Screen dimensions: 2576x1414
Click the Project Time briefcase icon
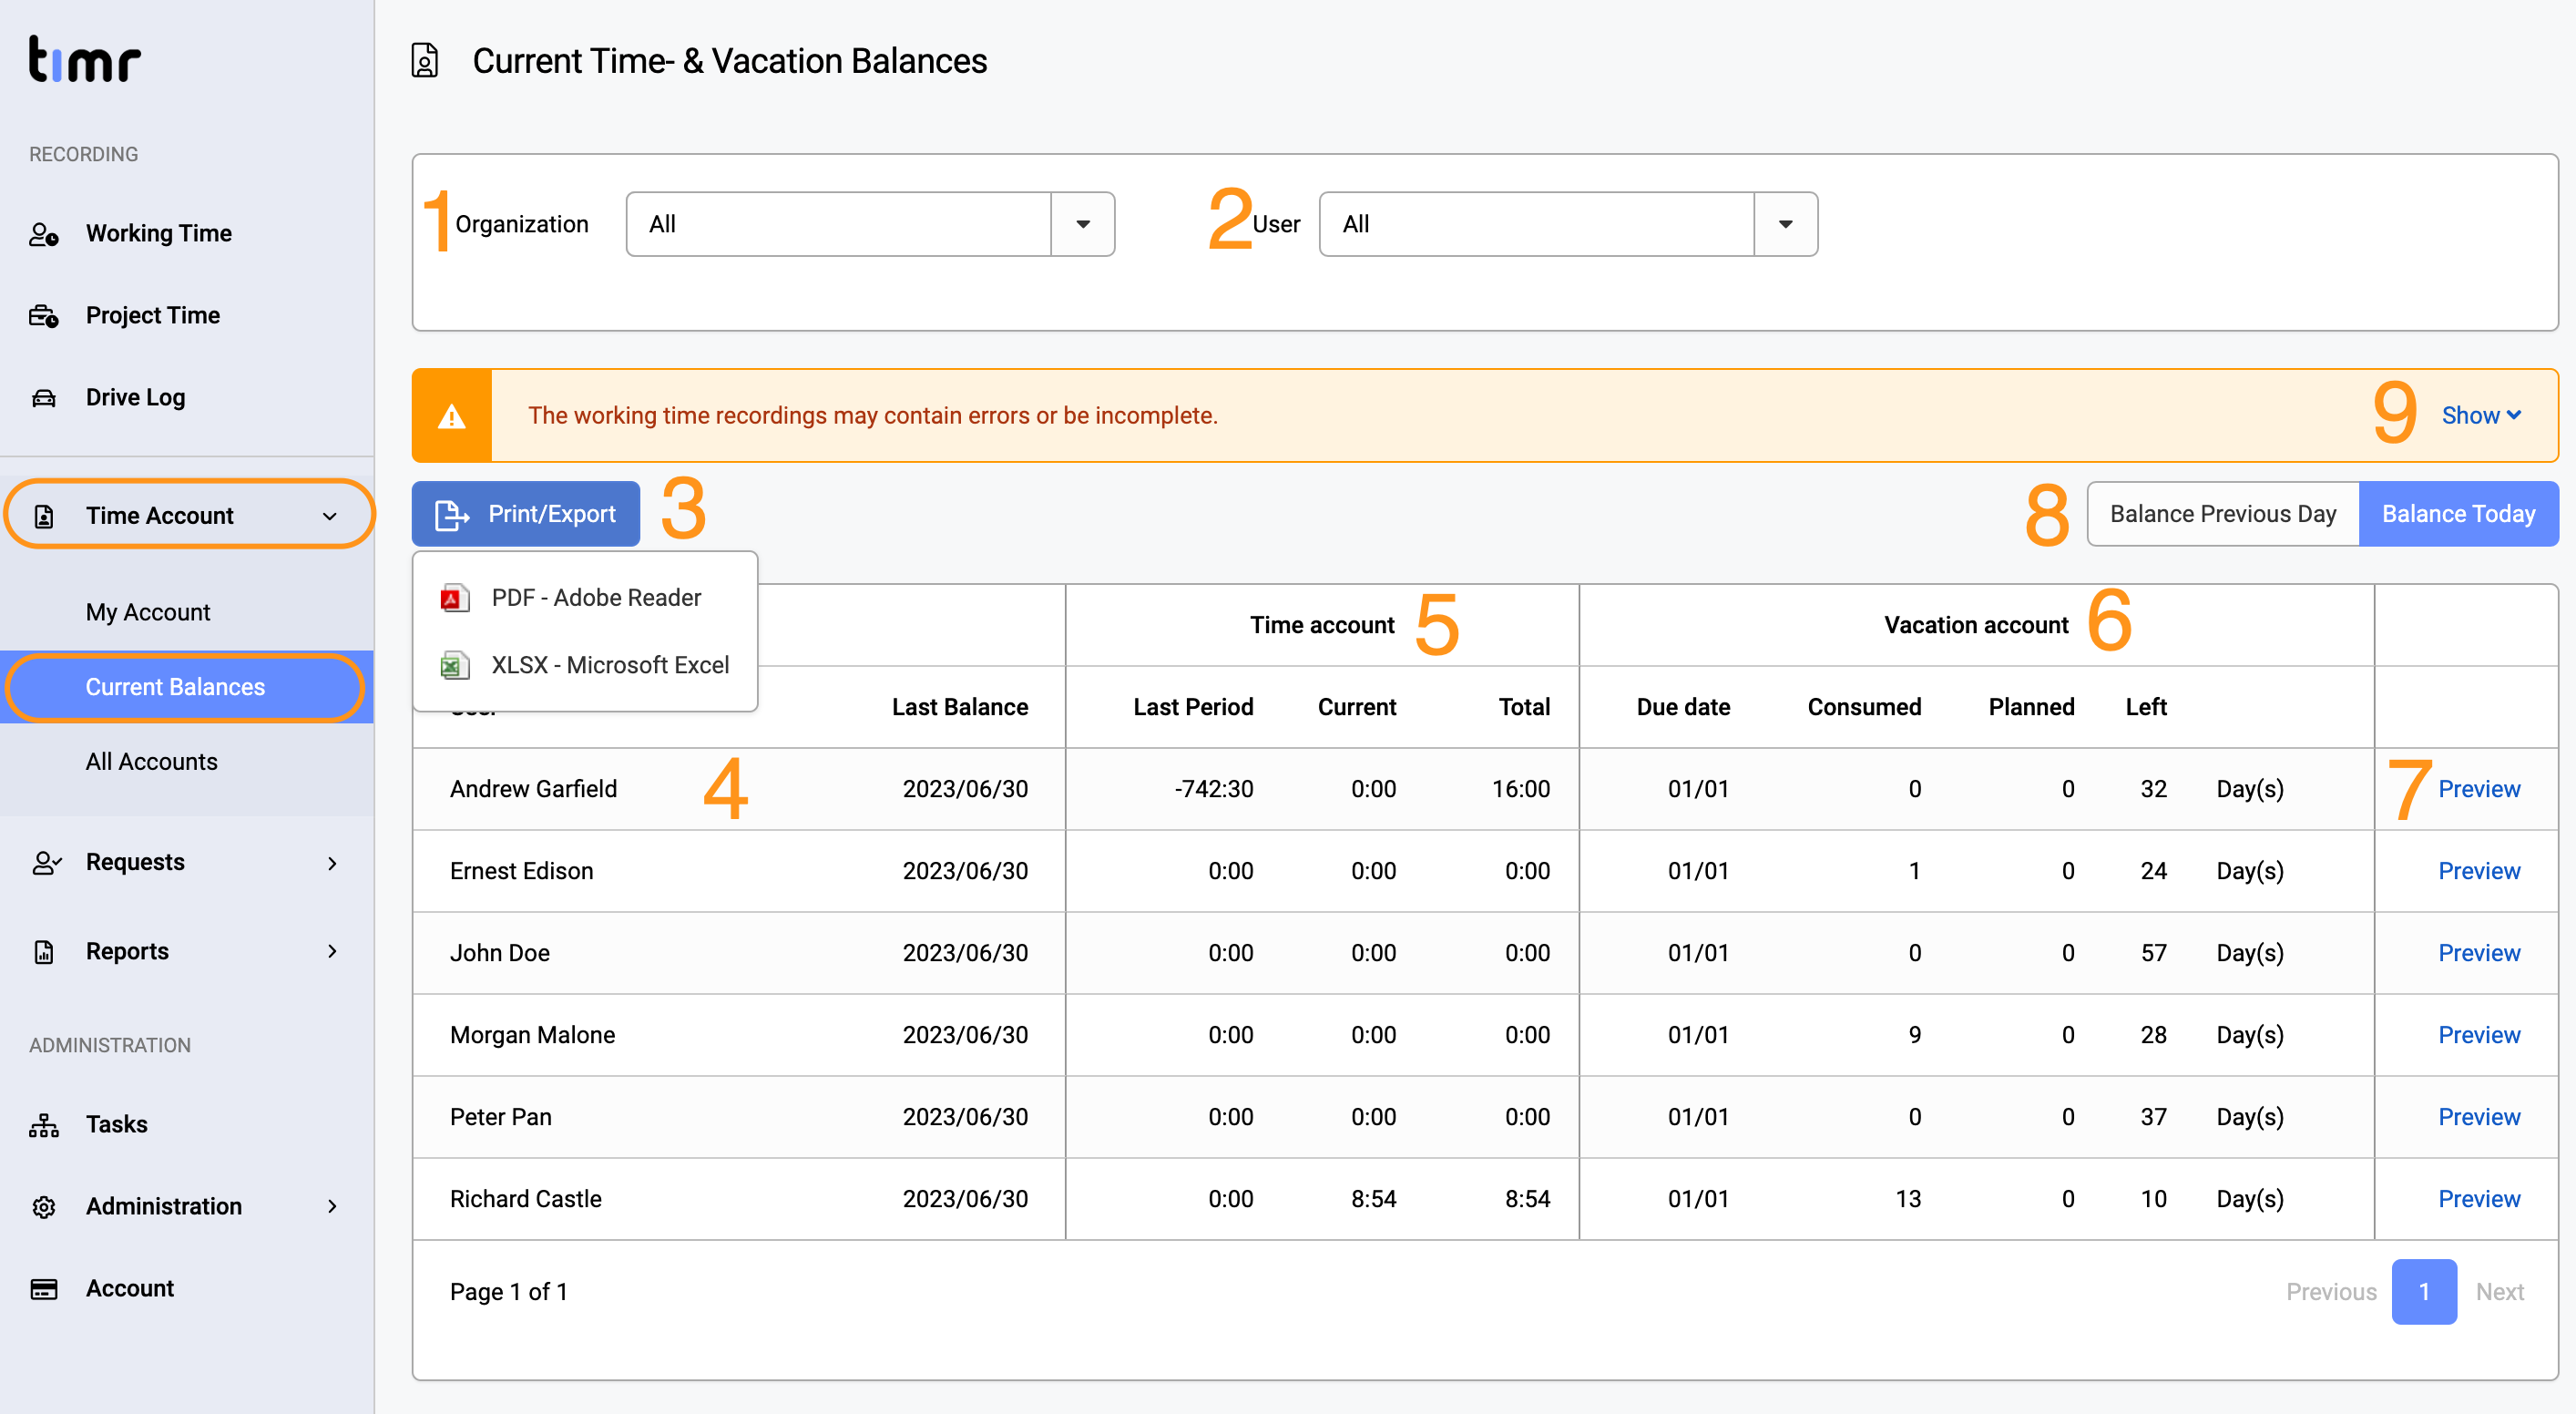click(x=44, y=316)
